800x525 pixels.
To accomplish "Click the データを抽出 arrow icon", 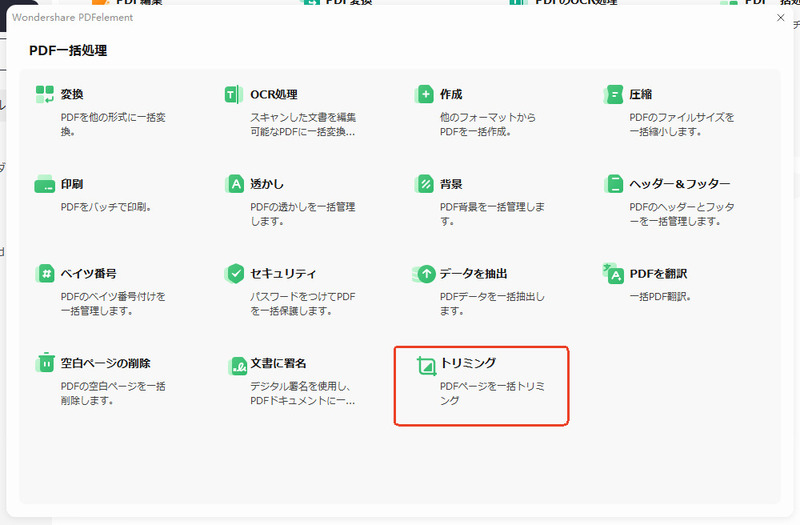I will click(x=424, y=274).
